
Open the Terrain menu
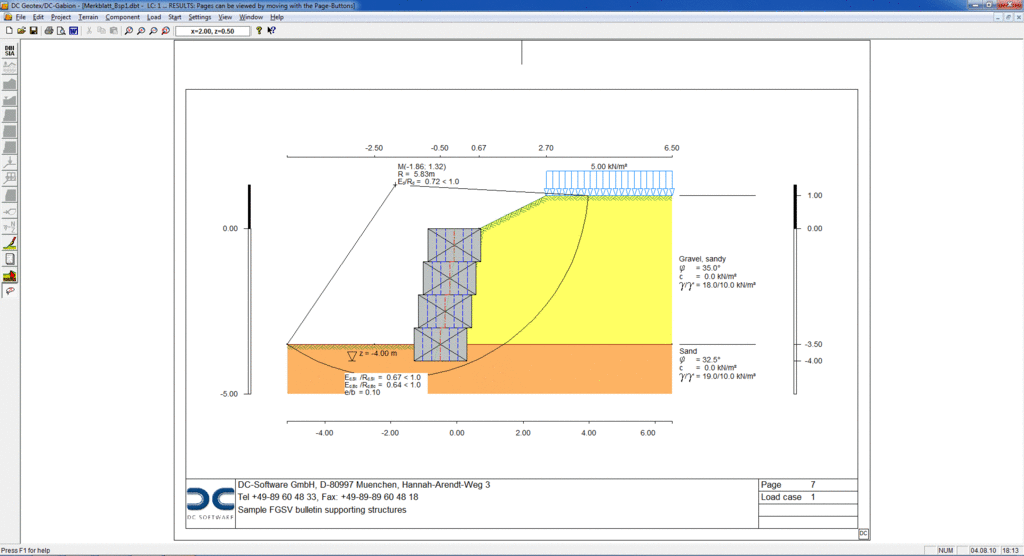point(88,17)
